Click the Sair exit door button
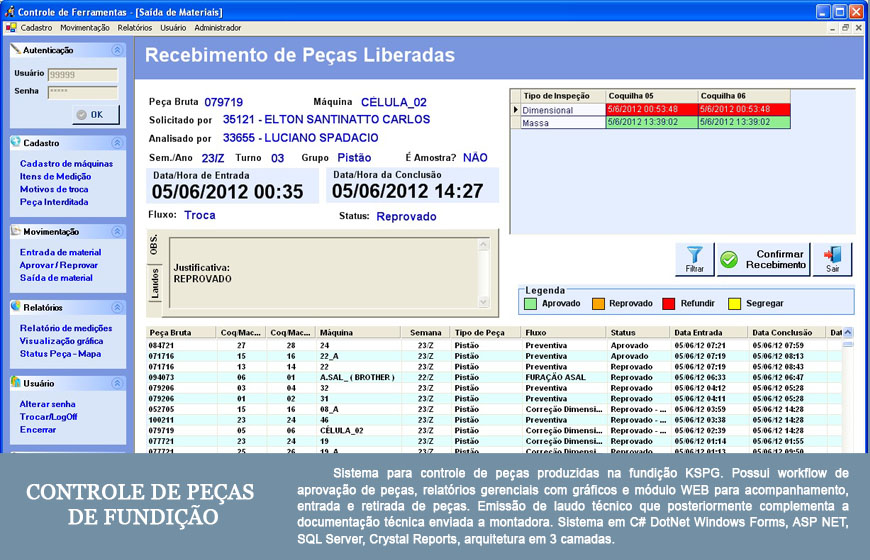The height and width of the screenshot is (560, 870). coord(832,259)
